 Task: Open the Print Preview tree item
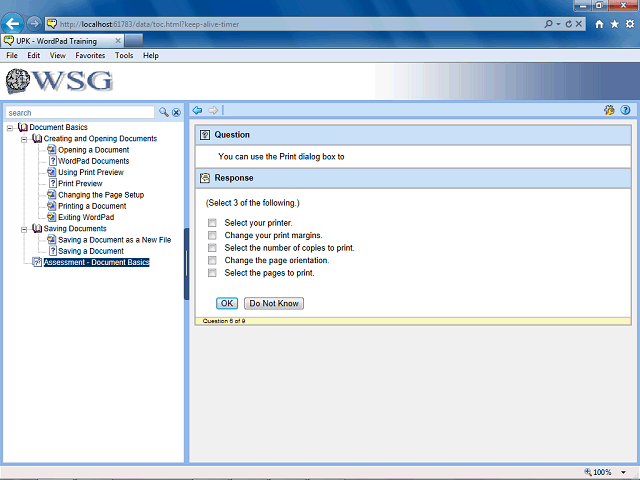click(x=80, y=183)
